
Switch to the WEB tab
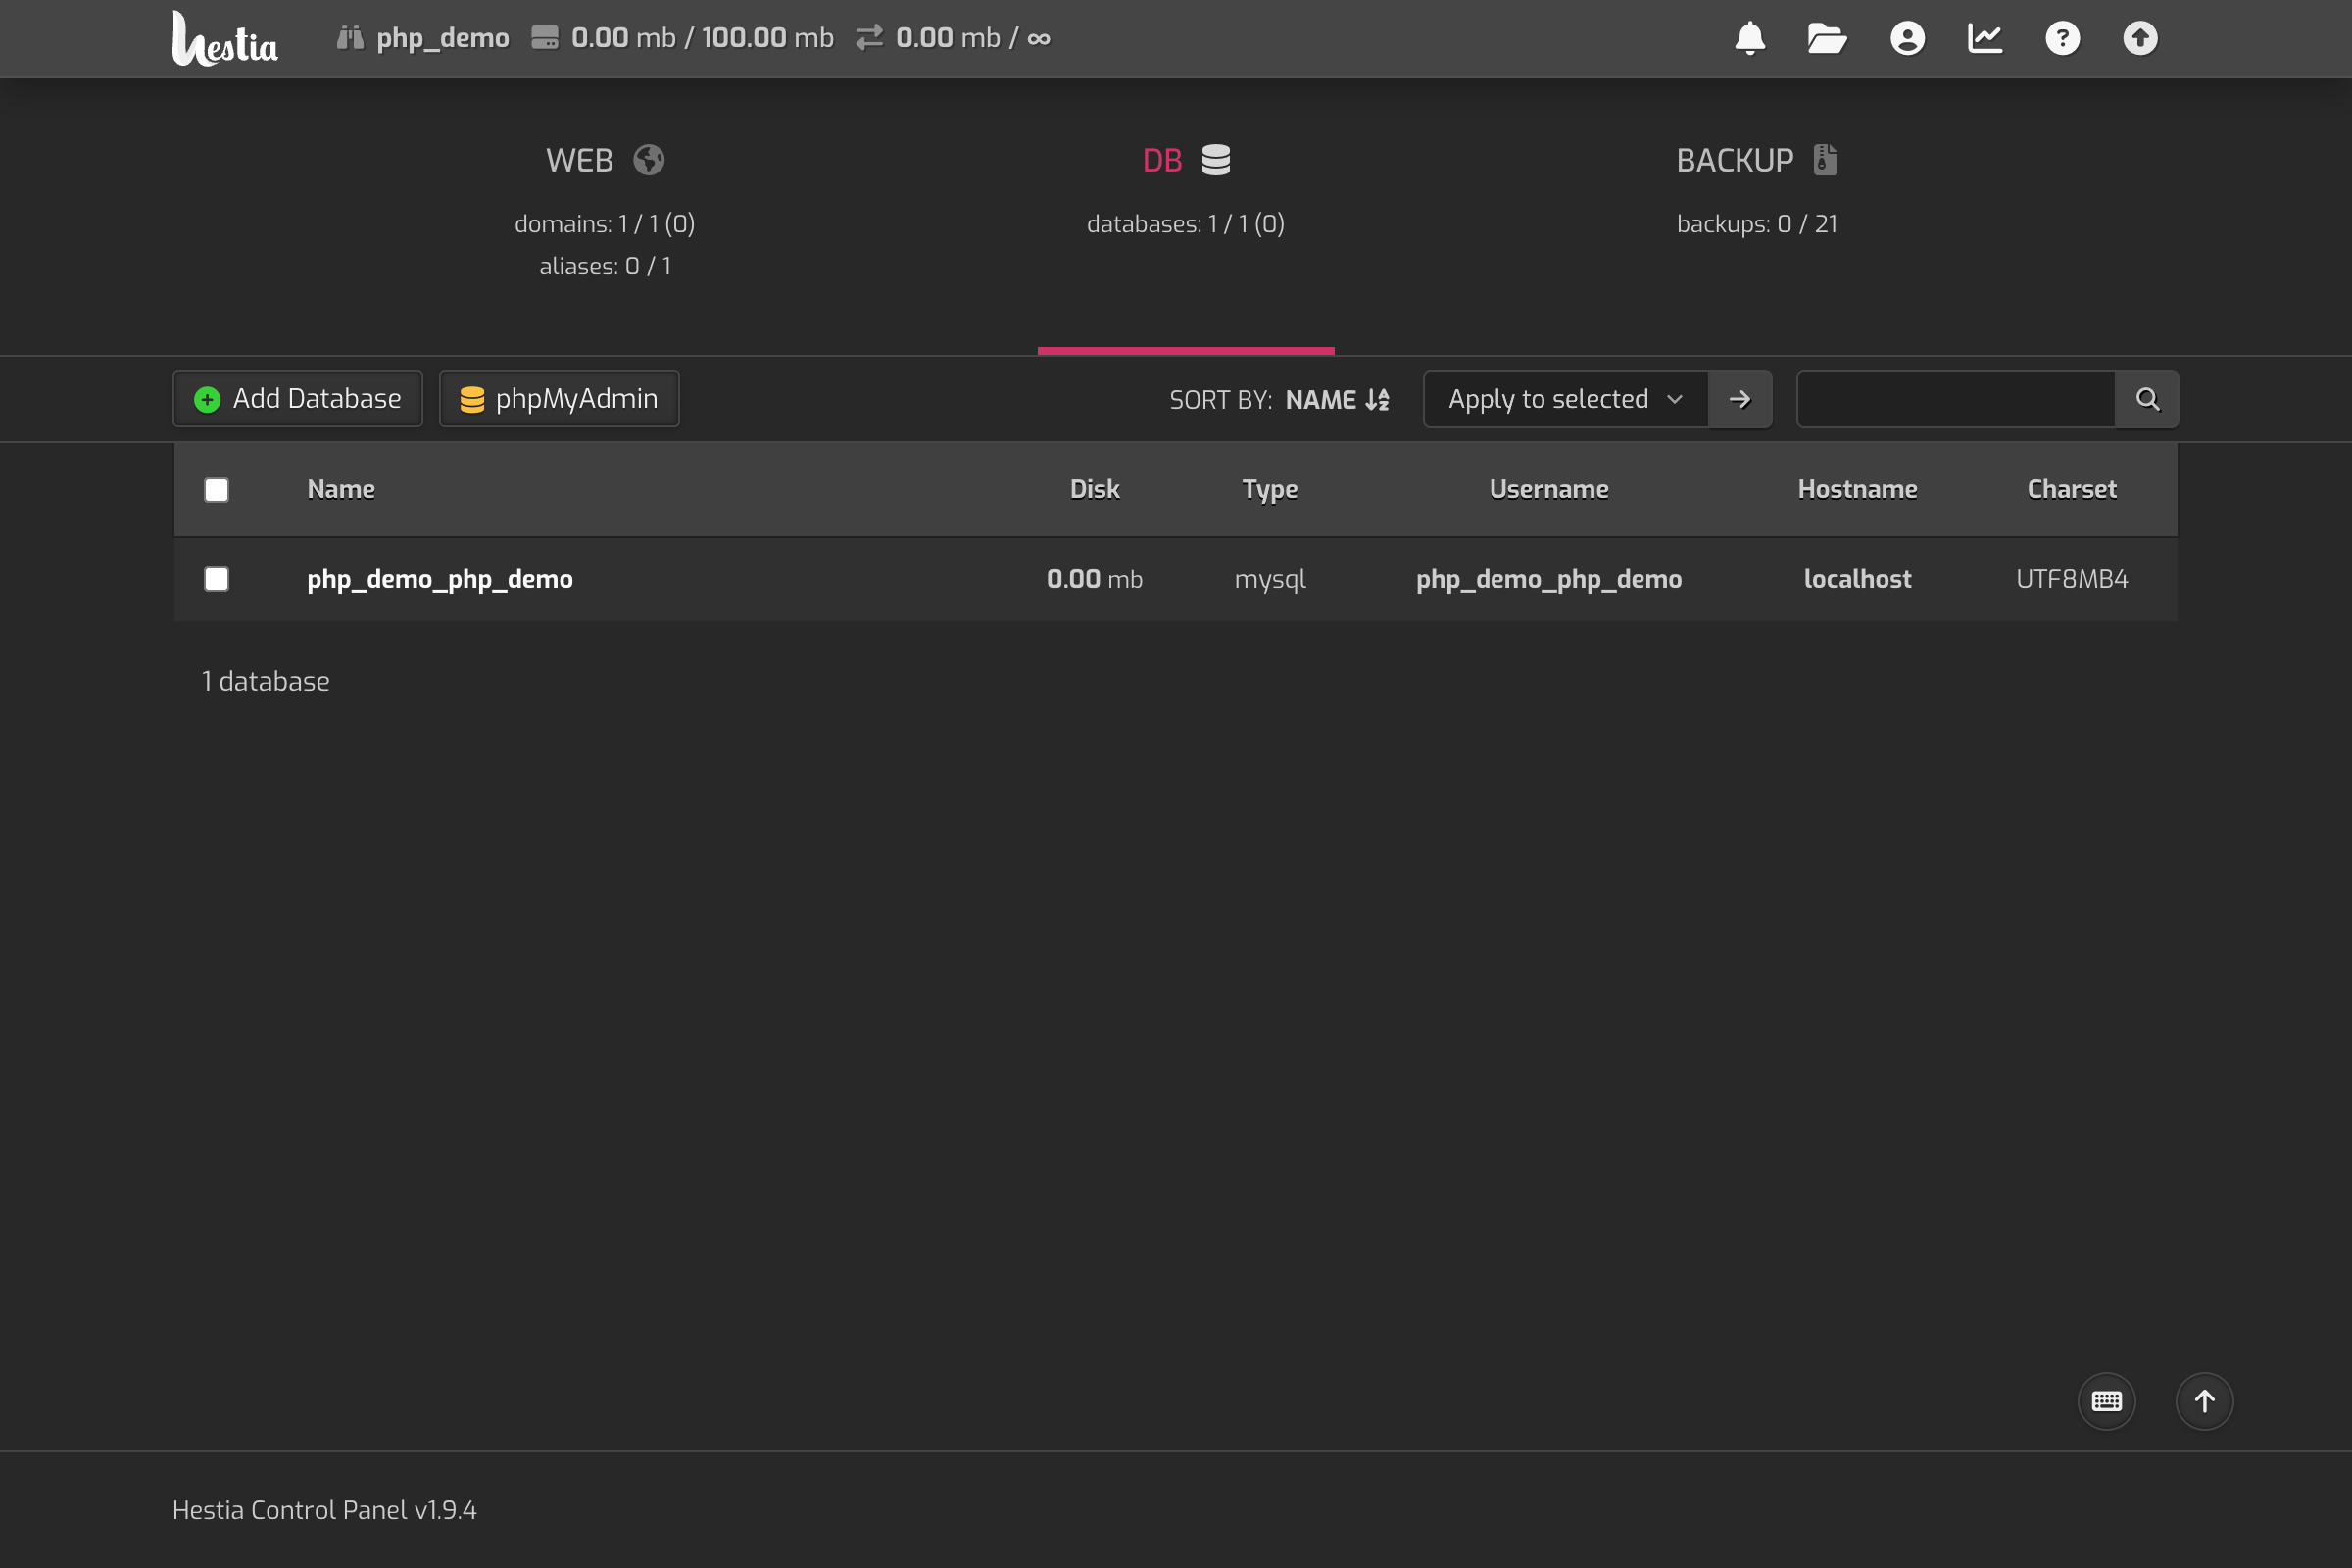click(x=604, y=160)
